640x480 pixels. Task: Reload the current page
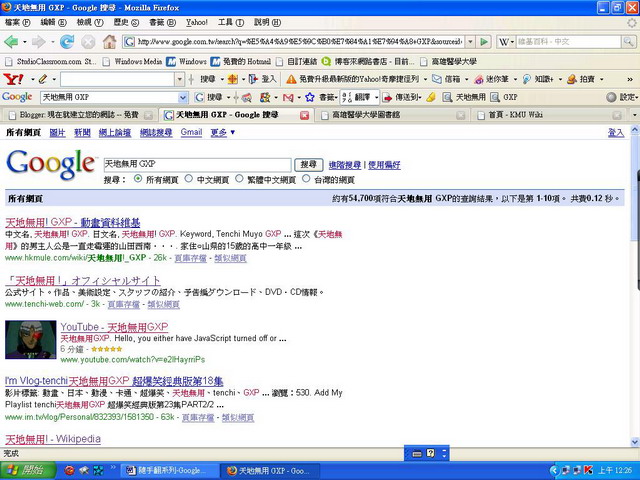click(67, 42)
